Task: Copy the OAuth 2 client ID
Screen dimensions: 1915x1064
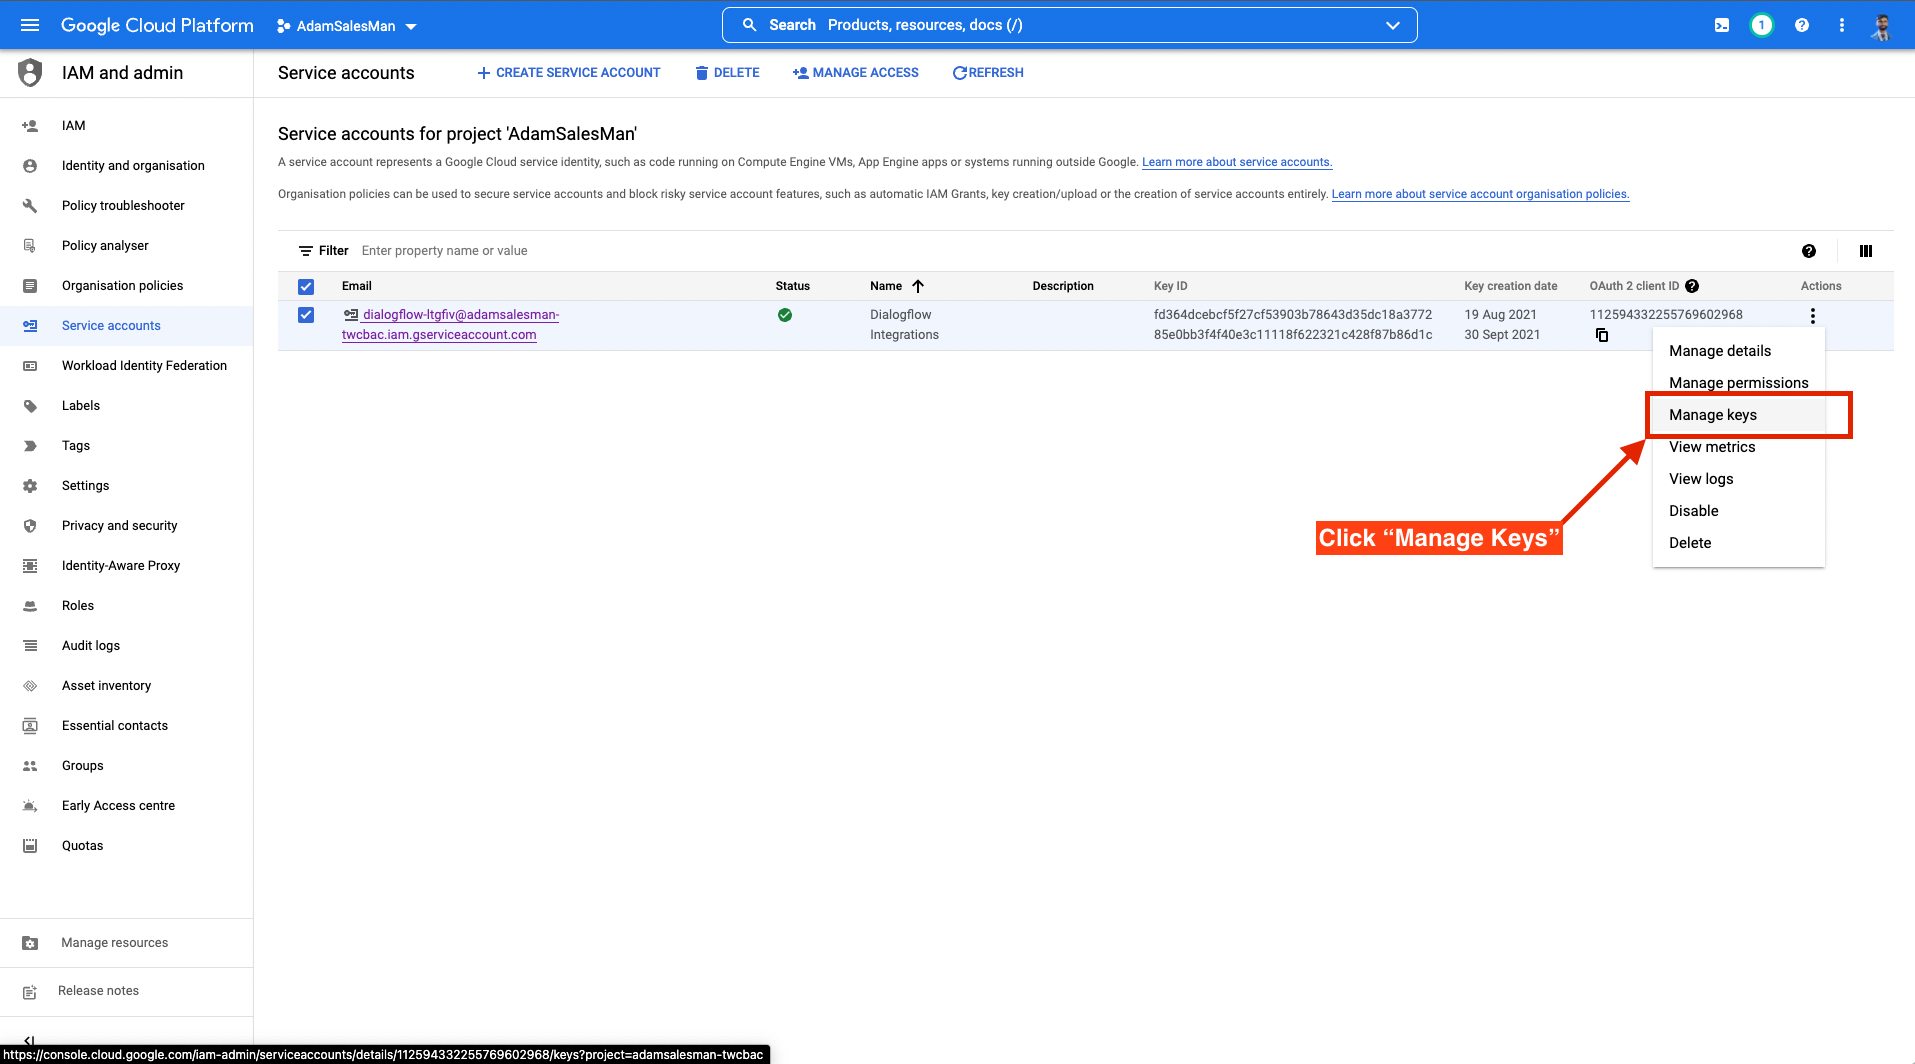Action: tap(1602, 335)
